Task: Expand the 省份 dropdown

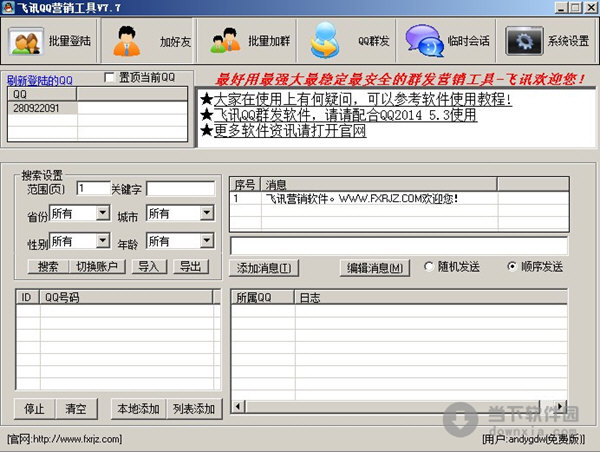Action: coord(103,212)
